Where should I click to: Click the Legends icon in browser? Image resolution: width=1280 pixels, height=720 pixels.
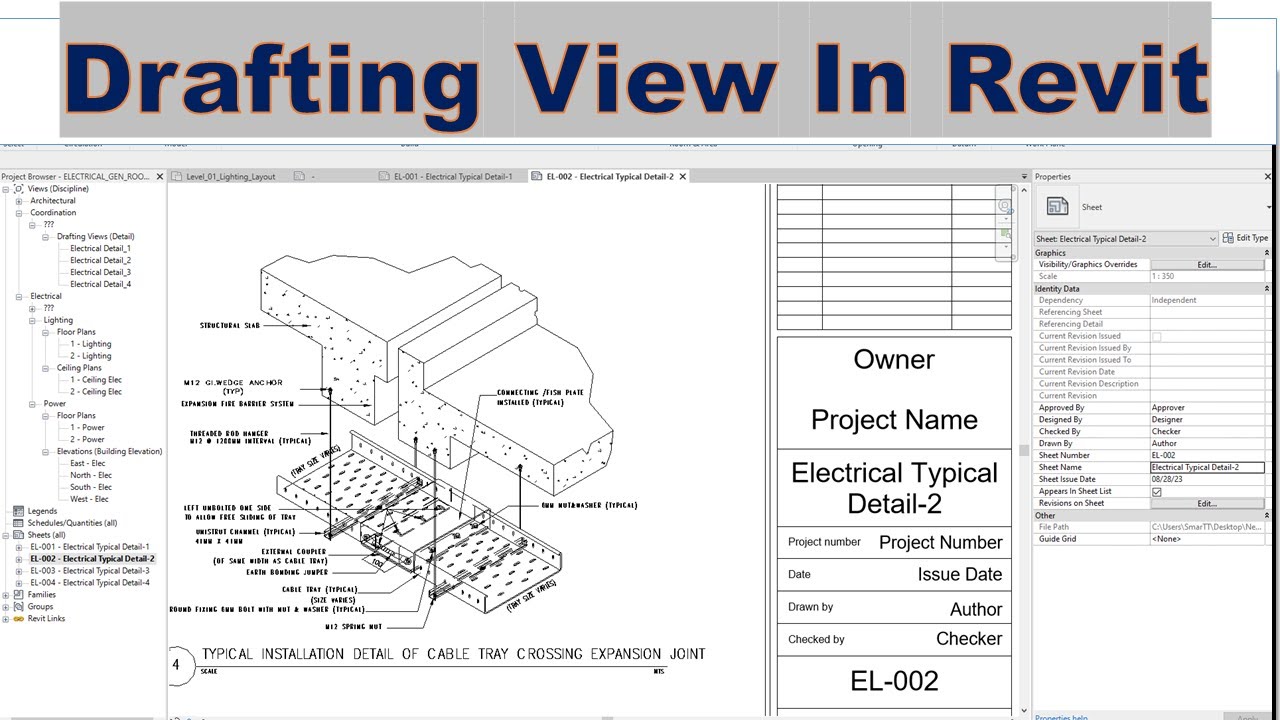coord(19,511)
